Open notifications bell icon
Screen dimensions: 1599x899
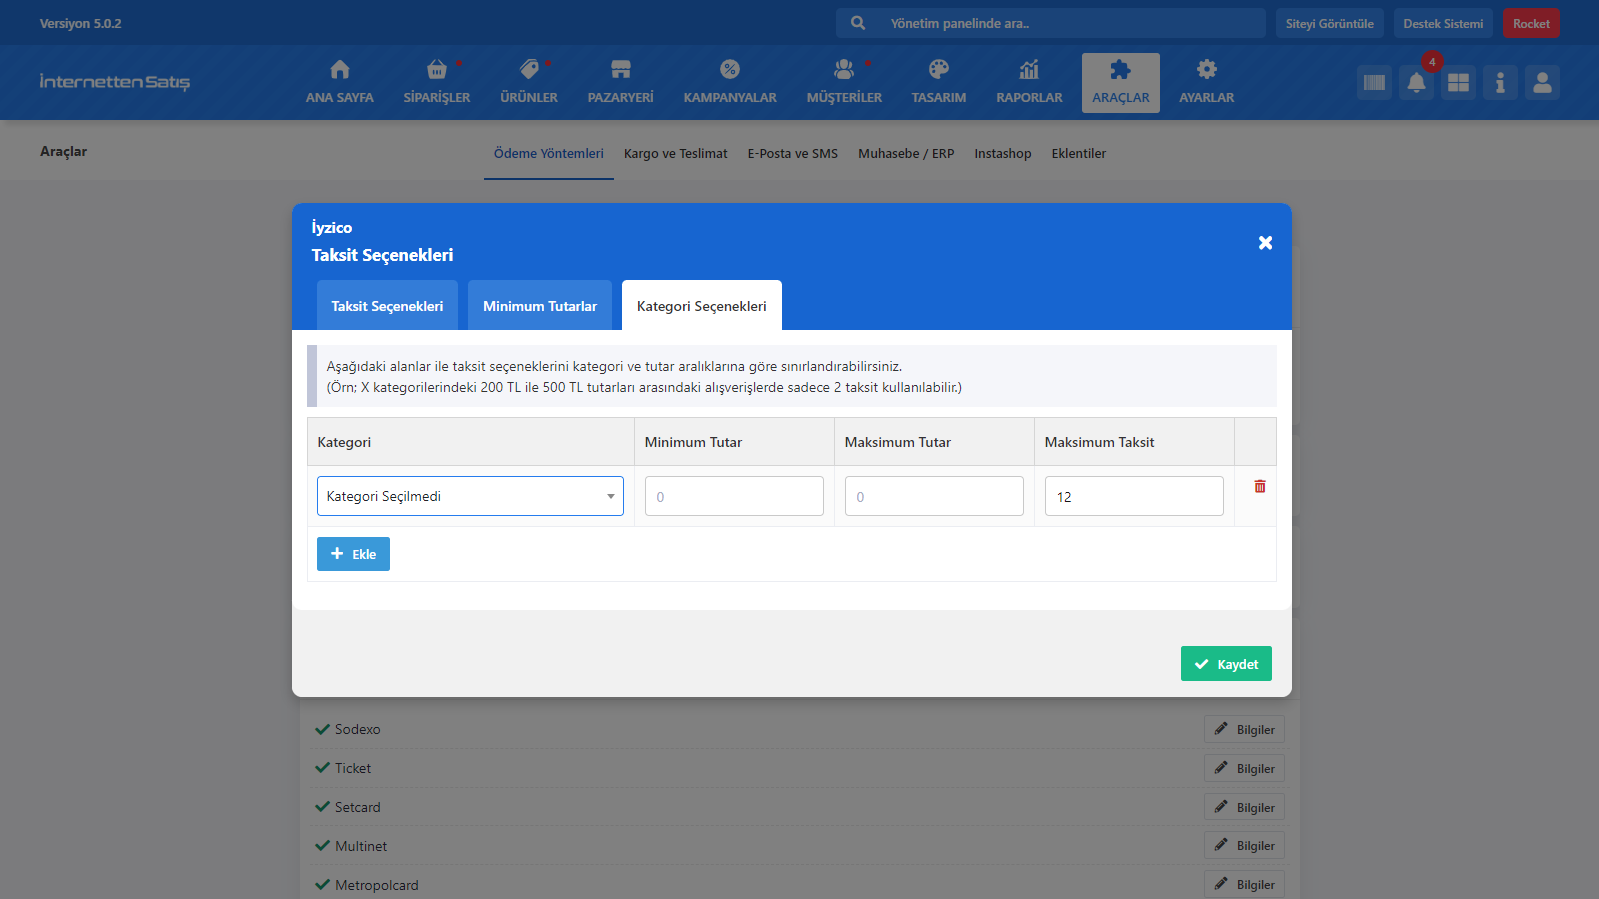click(x=1416, y=83)
